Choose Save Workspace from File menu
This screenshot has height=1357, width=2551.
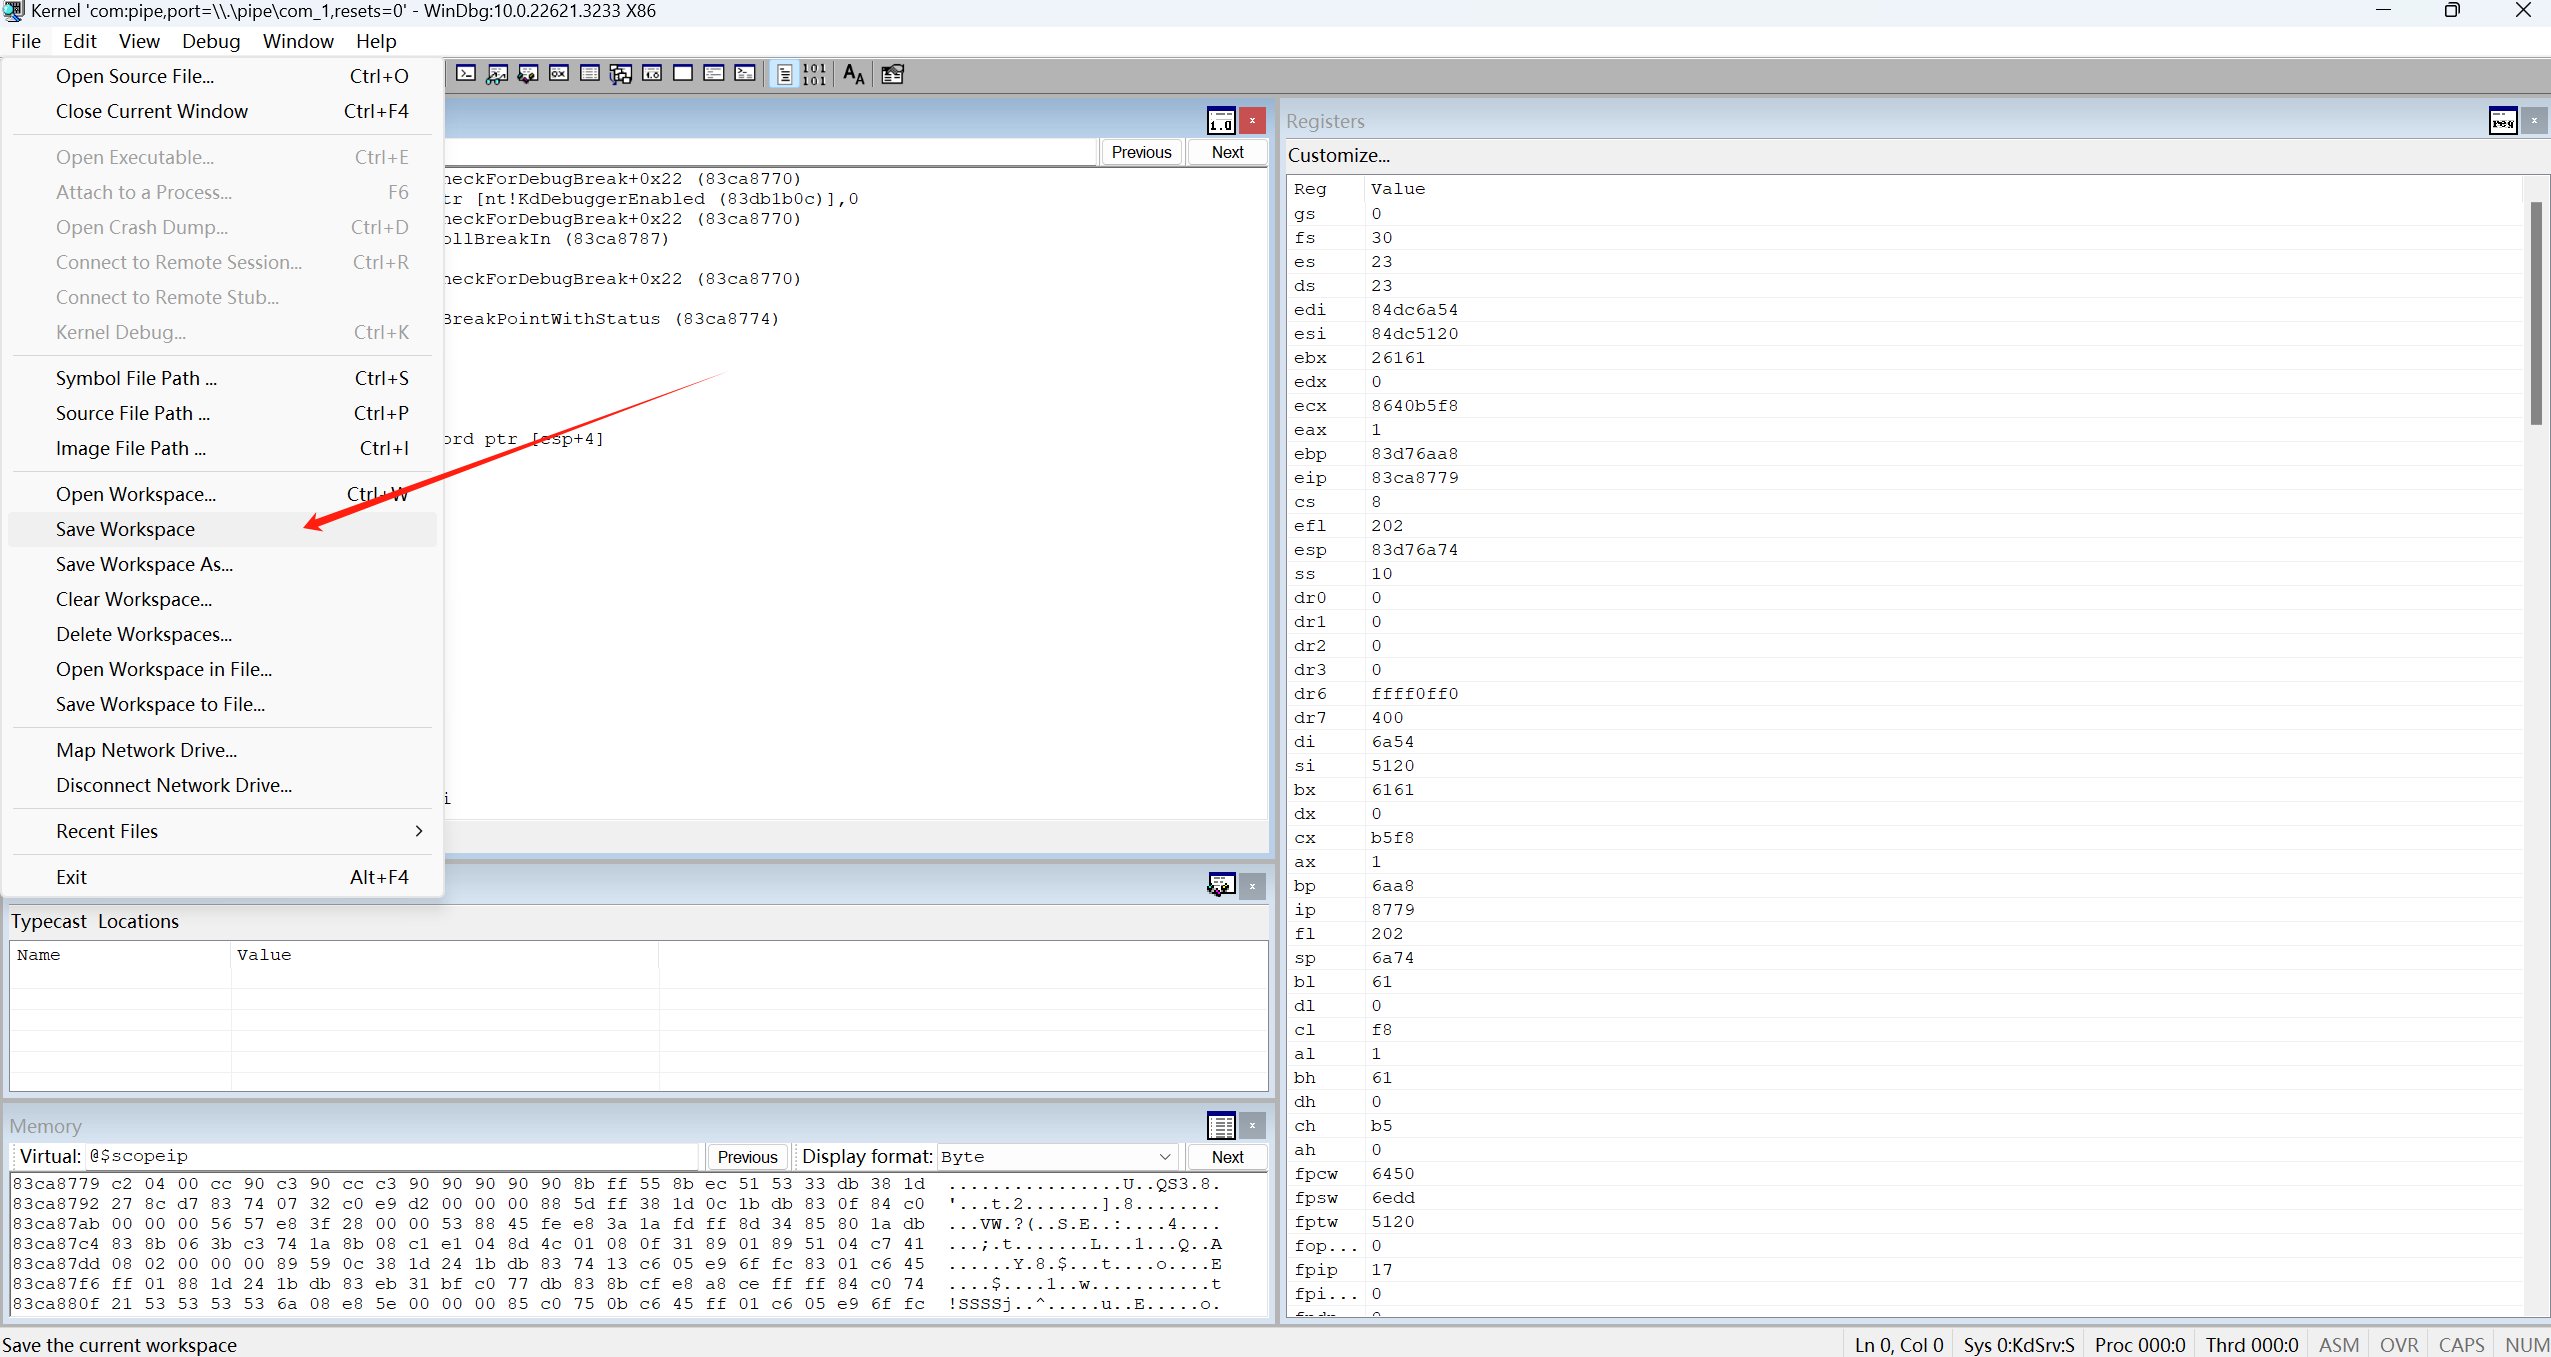tap(223, 529)
